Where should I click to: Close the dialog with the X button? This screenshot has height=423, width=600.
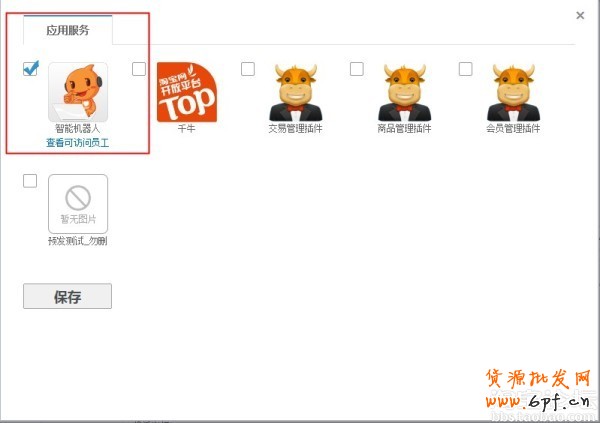point(580,15)
